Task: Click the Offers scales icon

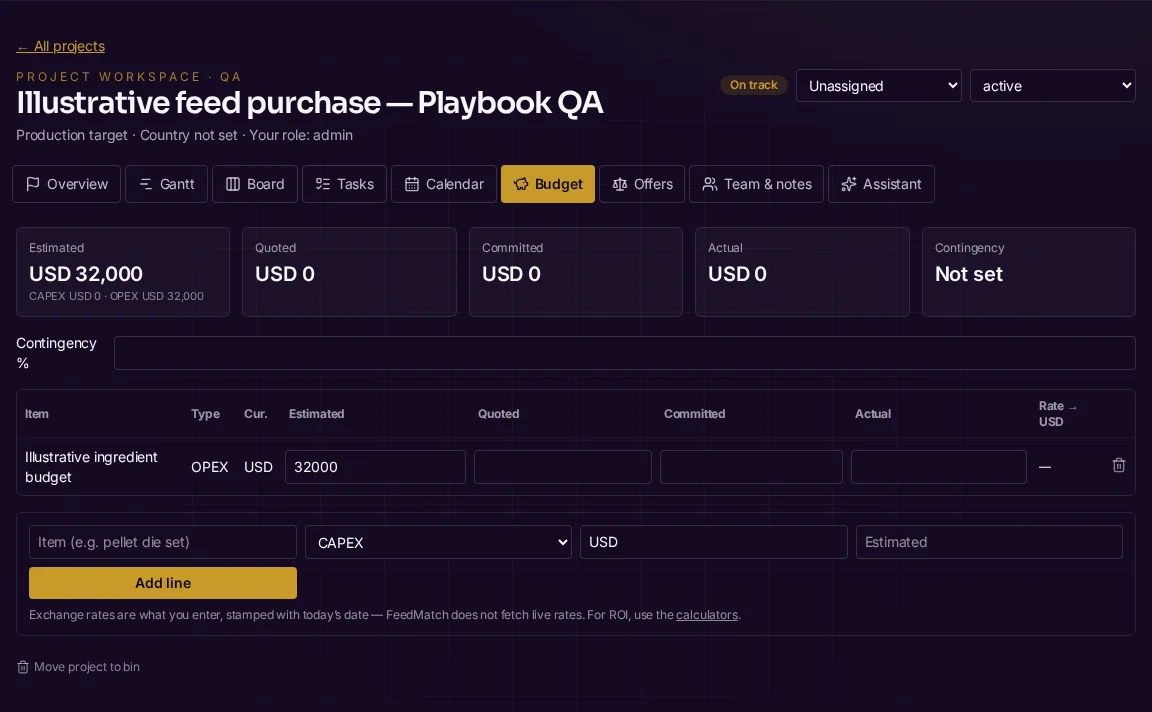Action: click(x=619, y=184)
